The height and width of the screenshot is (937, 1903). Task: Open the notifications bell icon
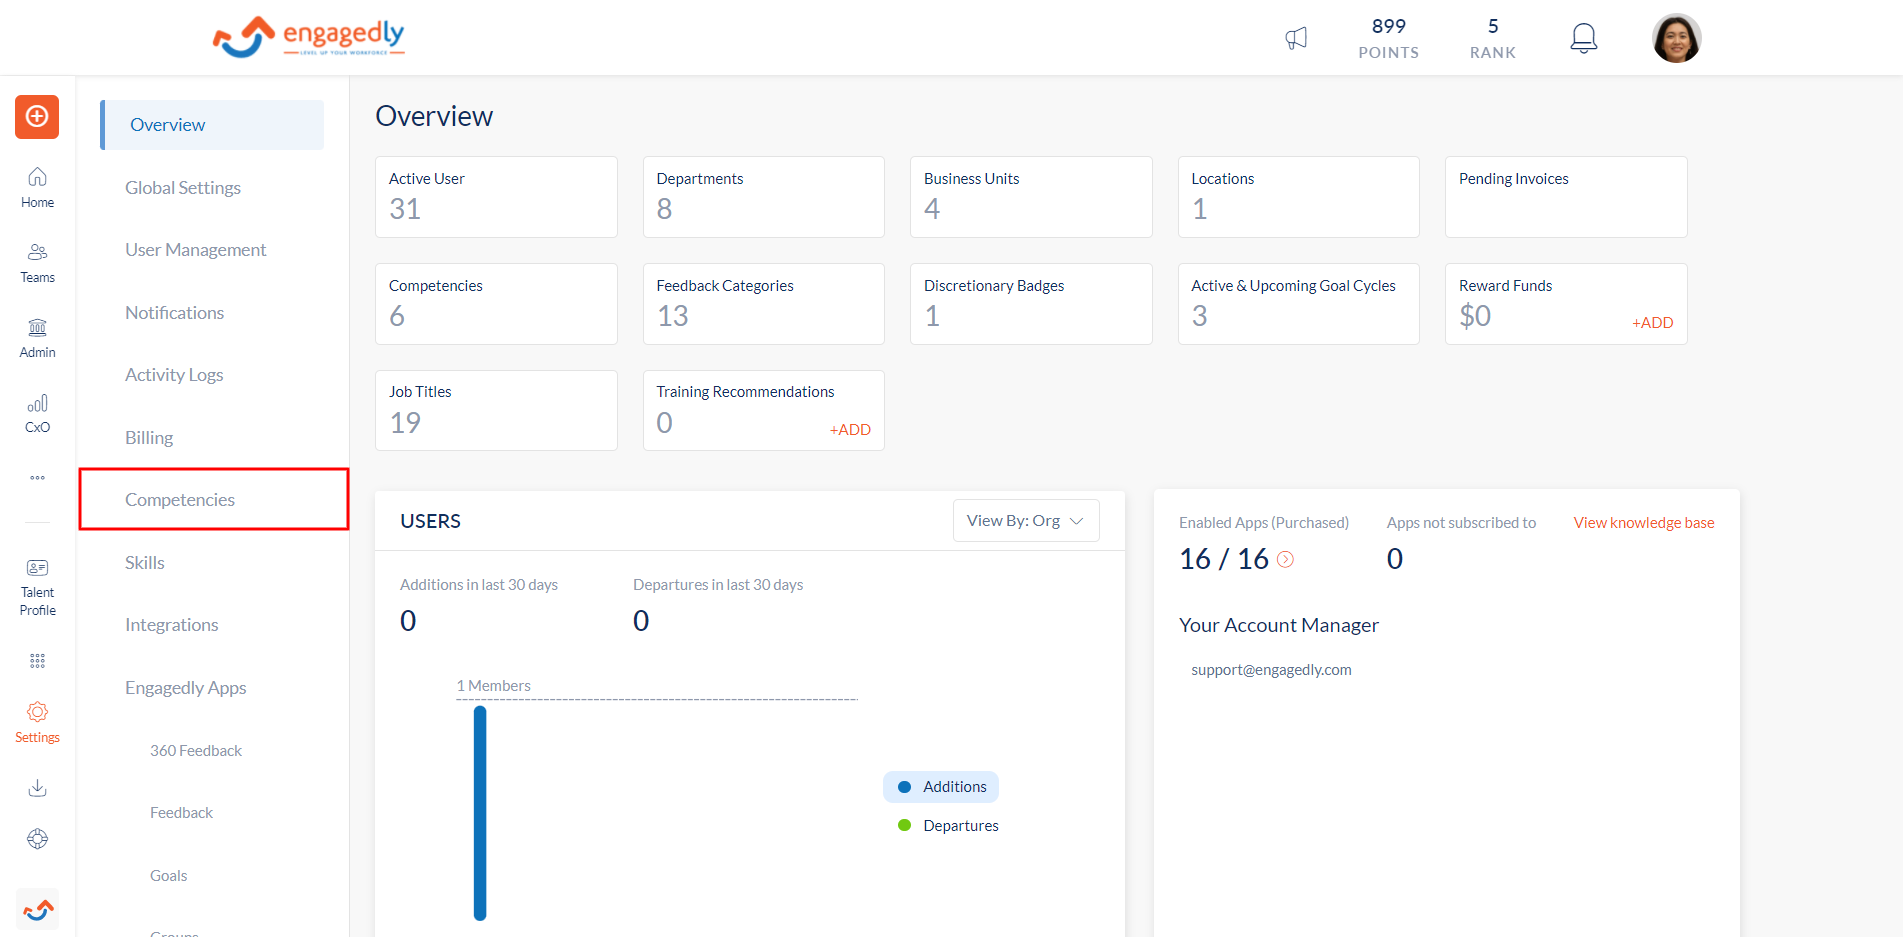[x=1583, y=38]
